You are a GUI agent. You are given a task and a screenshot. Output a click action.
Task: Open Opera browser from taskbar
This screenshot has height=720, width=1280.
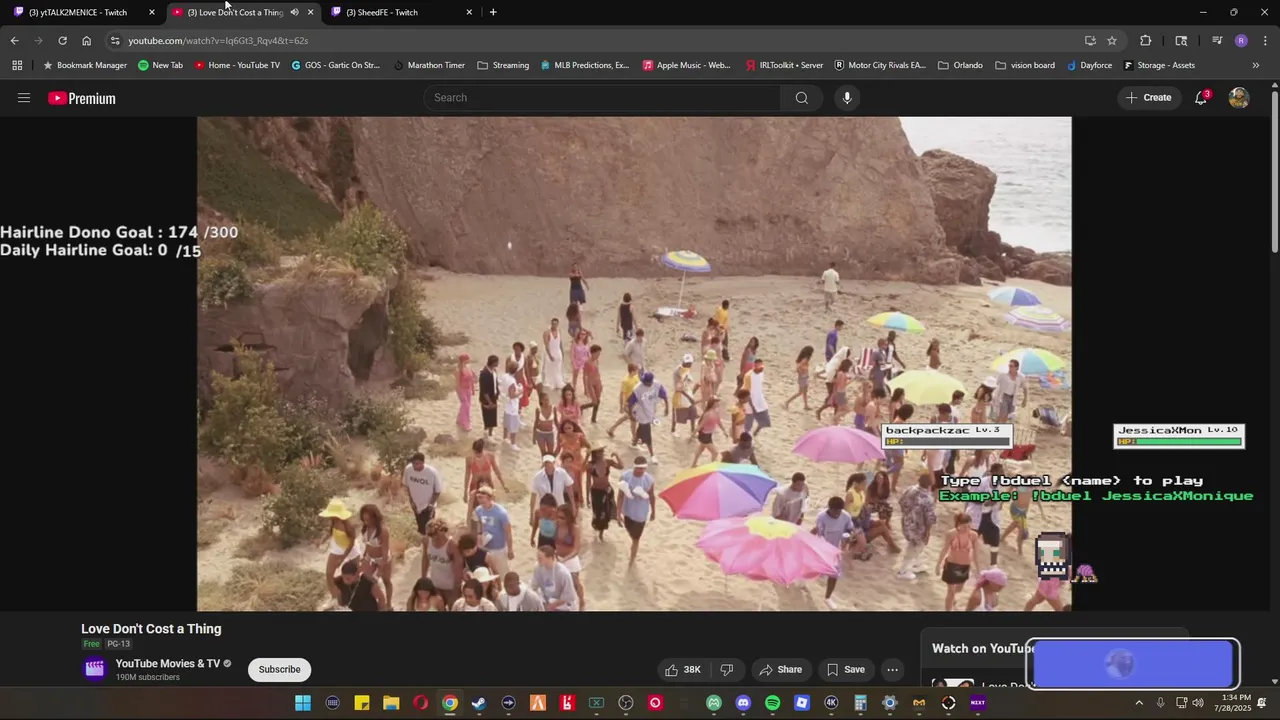point(420,703)
